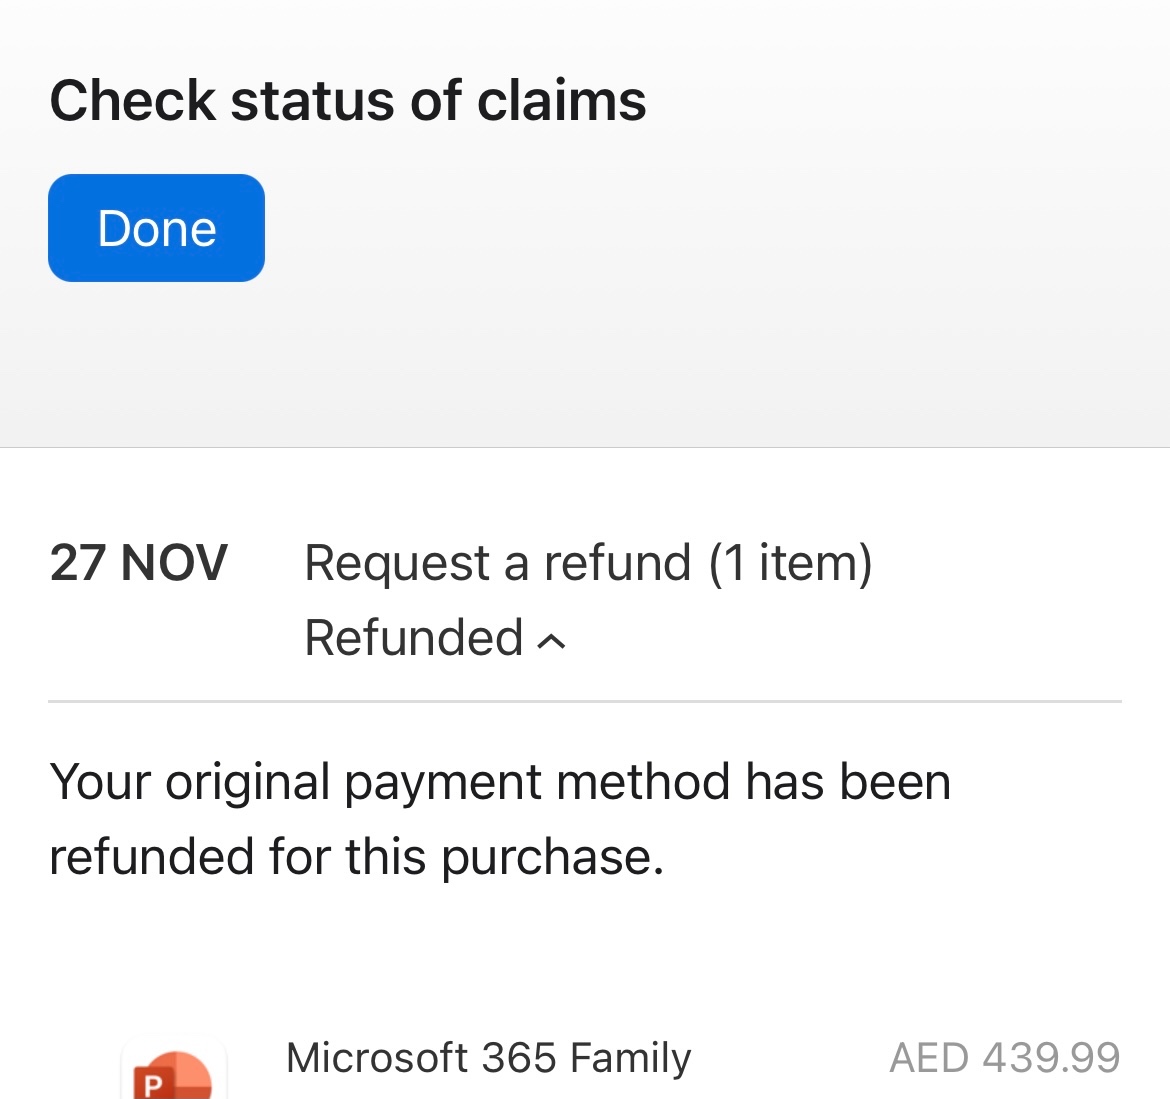The image size is (1170, 1099).
Task: Select the Microsoft 365 Family item name
Action: [487, 1056]
